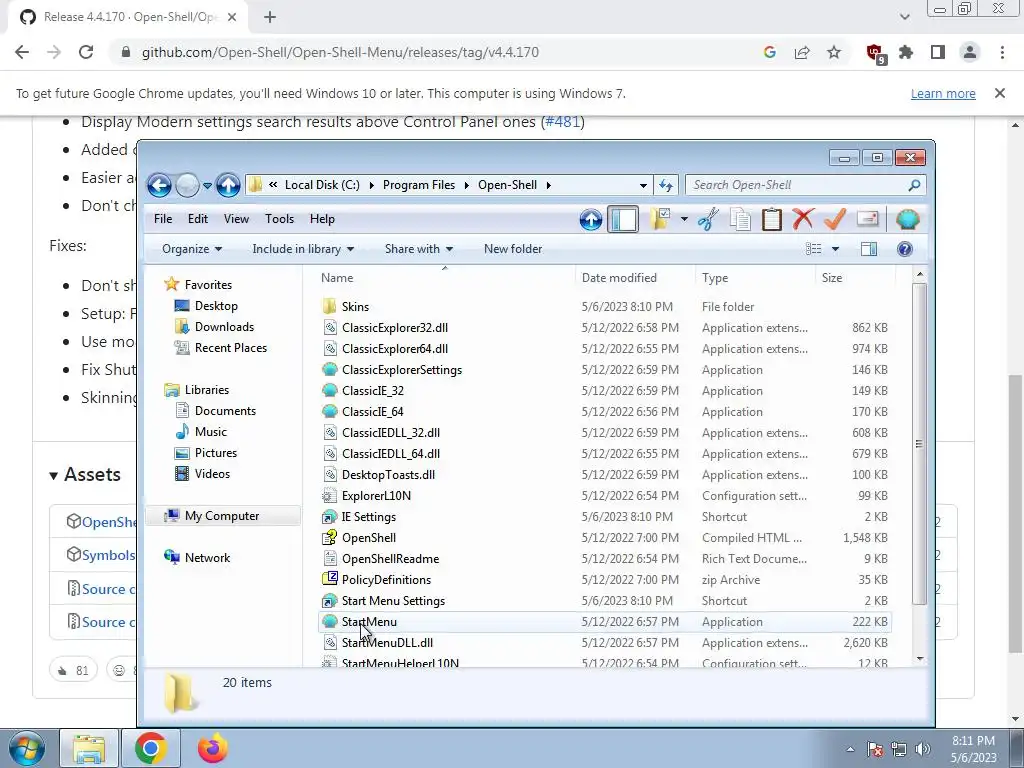
Task: Open the folder options toolbar icon
Action: tap(660, 219)
